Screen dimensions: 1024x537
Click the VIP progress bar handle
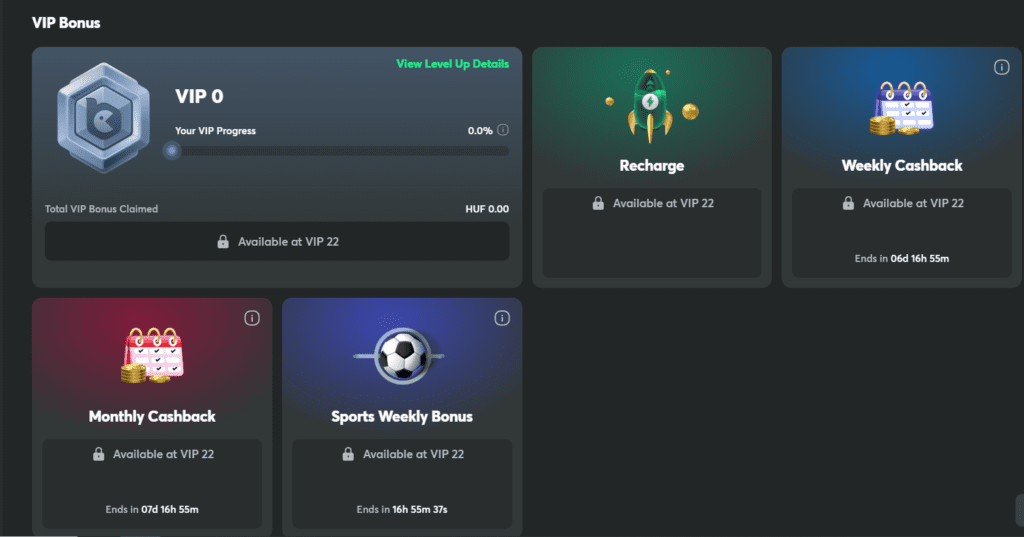click(172, 151)
